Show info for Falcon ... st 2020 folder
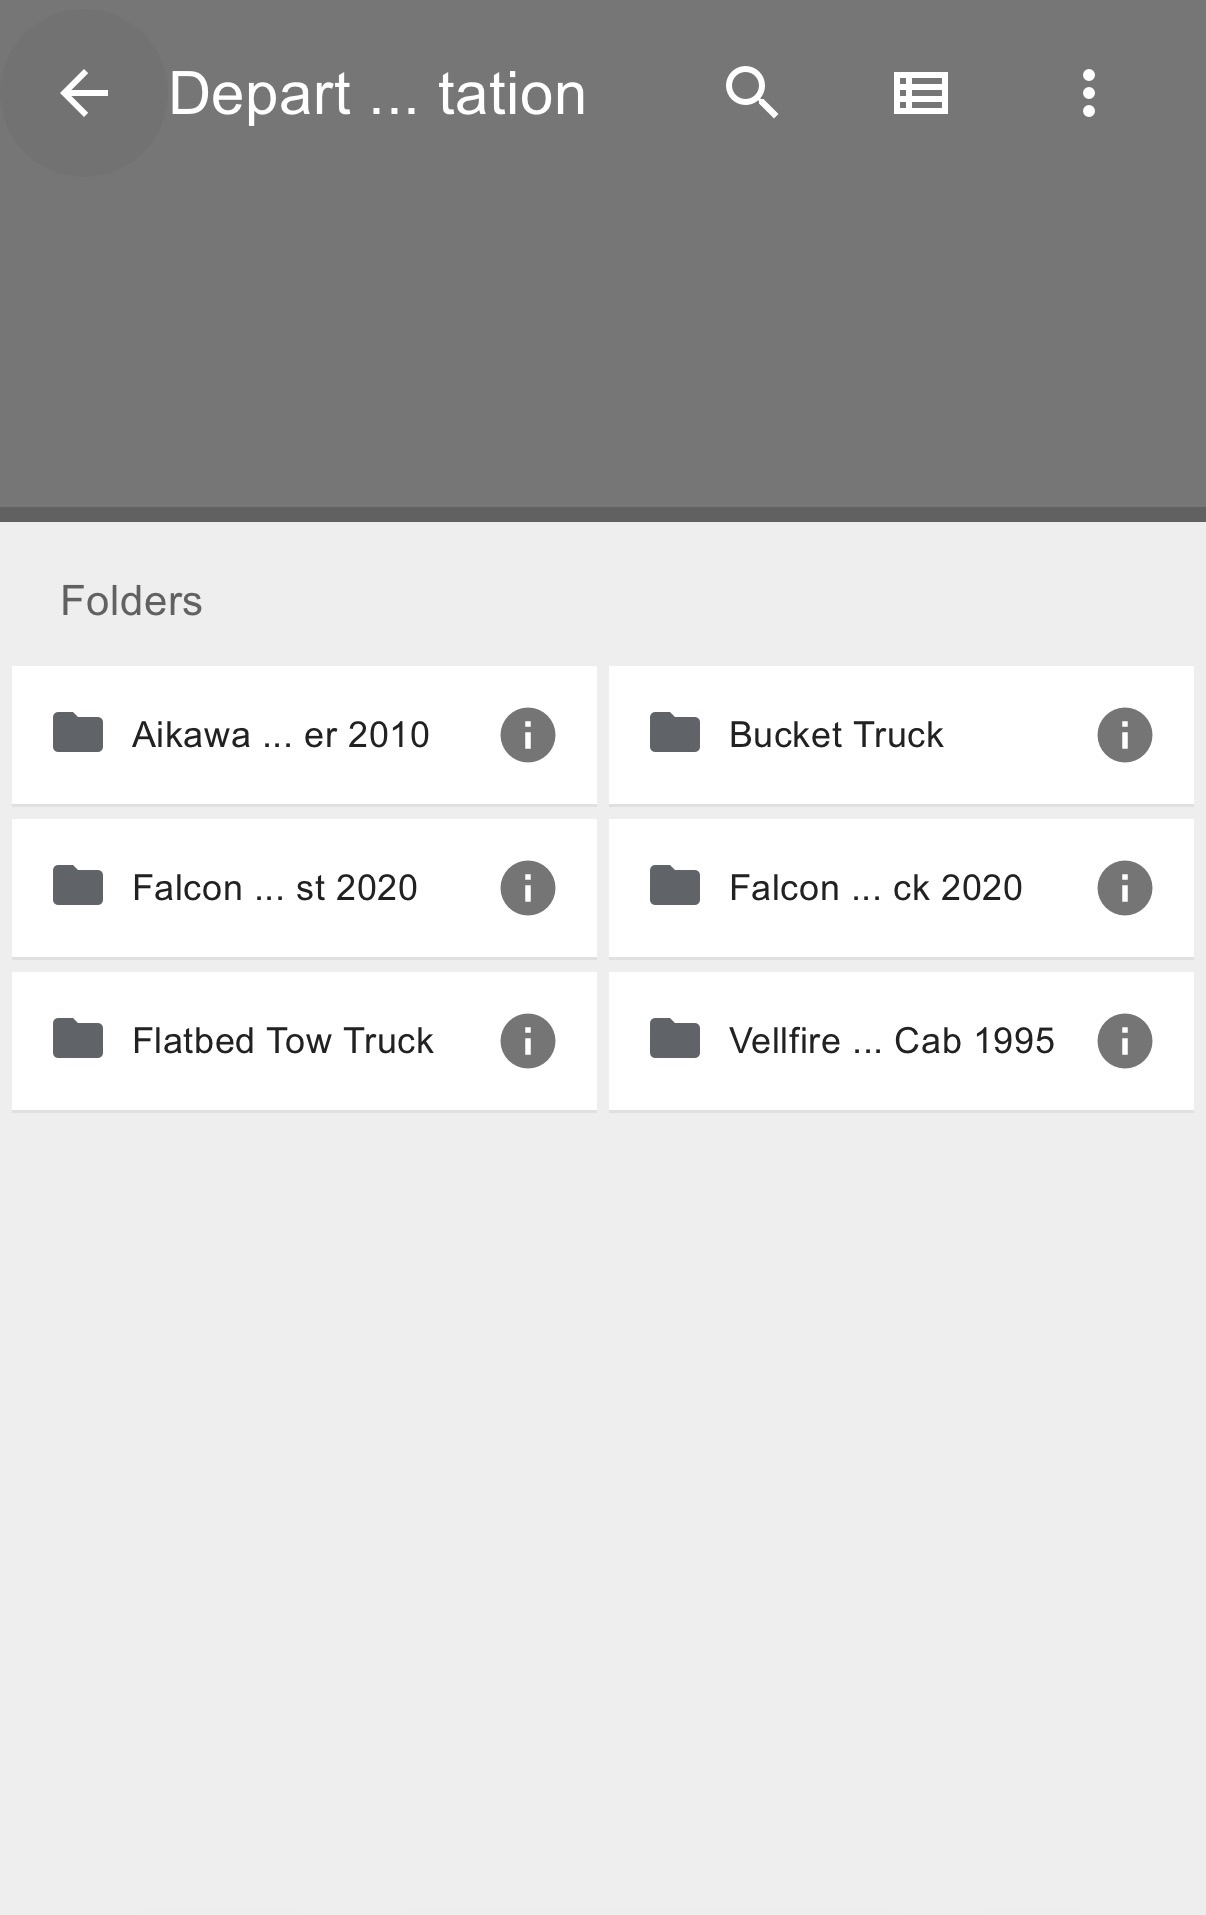 coord(528,888)
